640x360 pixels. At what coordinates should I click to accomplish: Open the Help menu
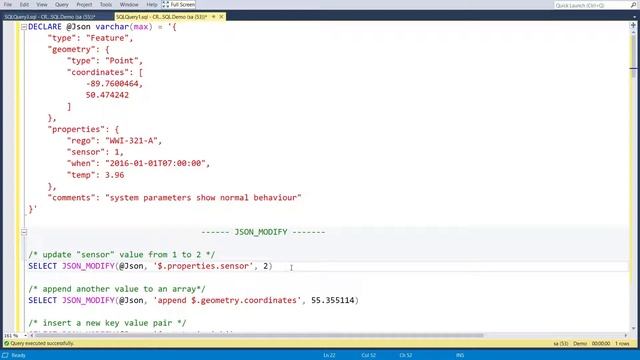pyautogui.click(x=151, y=5)
